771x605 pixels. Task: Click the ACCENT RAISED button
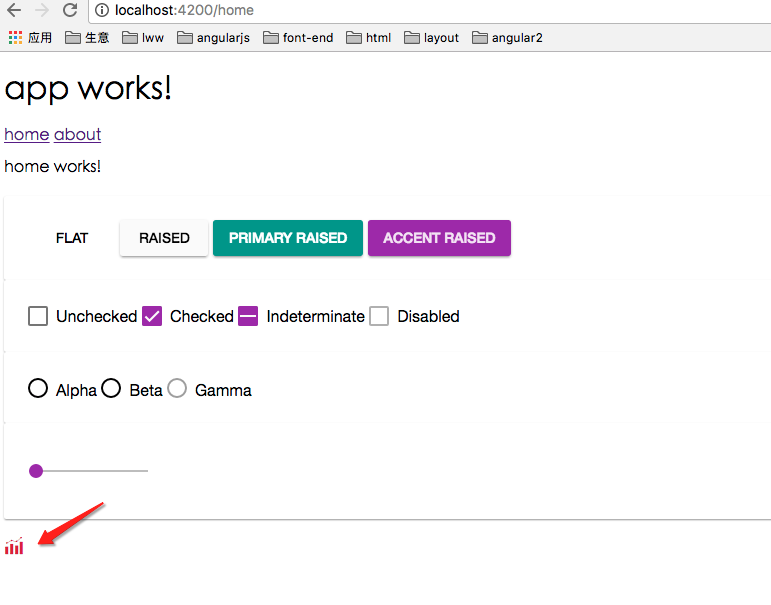click(439, 238)
